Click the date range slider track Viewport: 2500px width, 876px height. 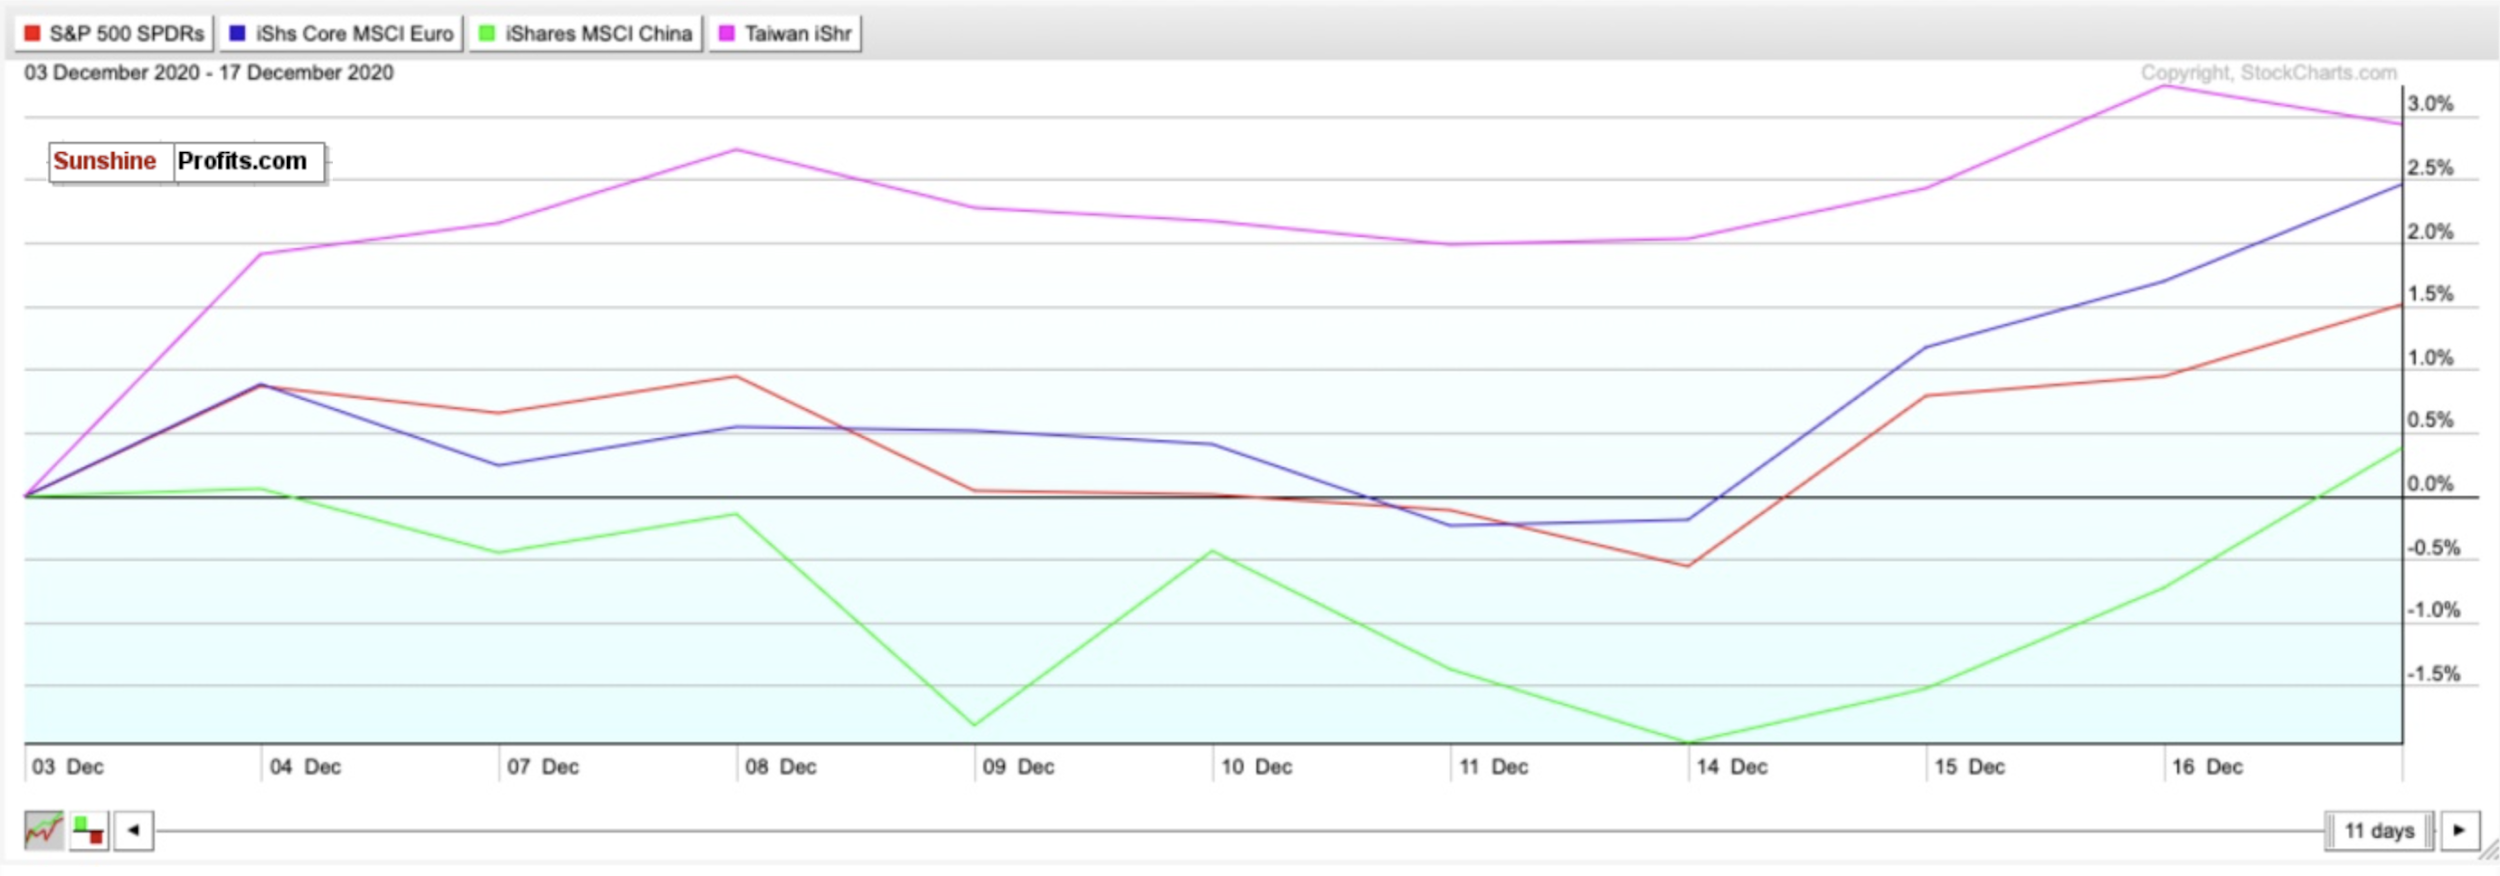coord(1240,831)
